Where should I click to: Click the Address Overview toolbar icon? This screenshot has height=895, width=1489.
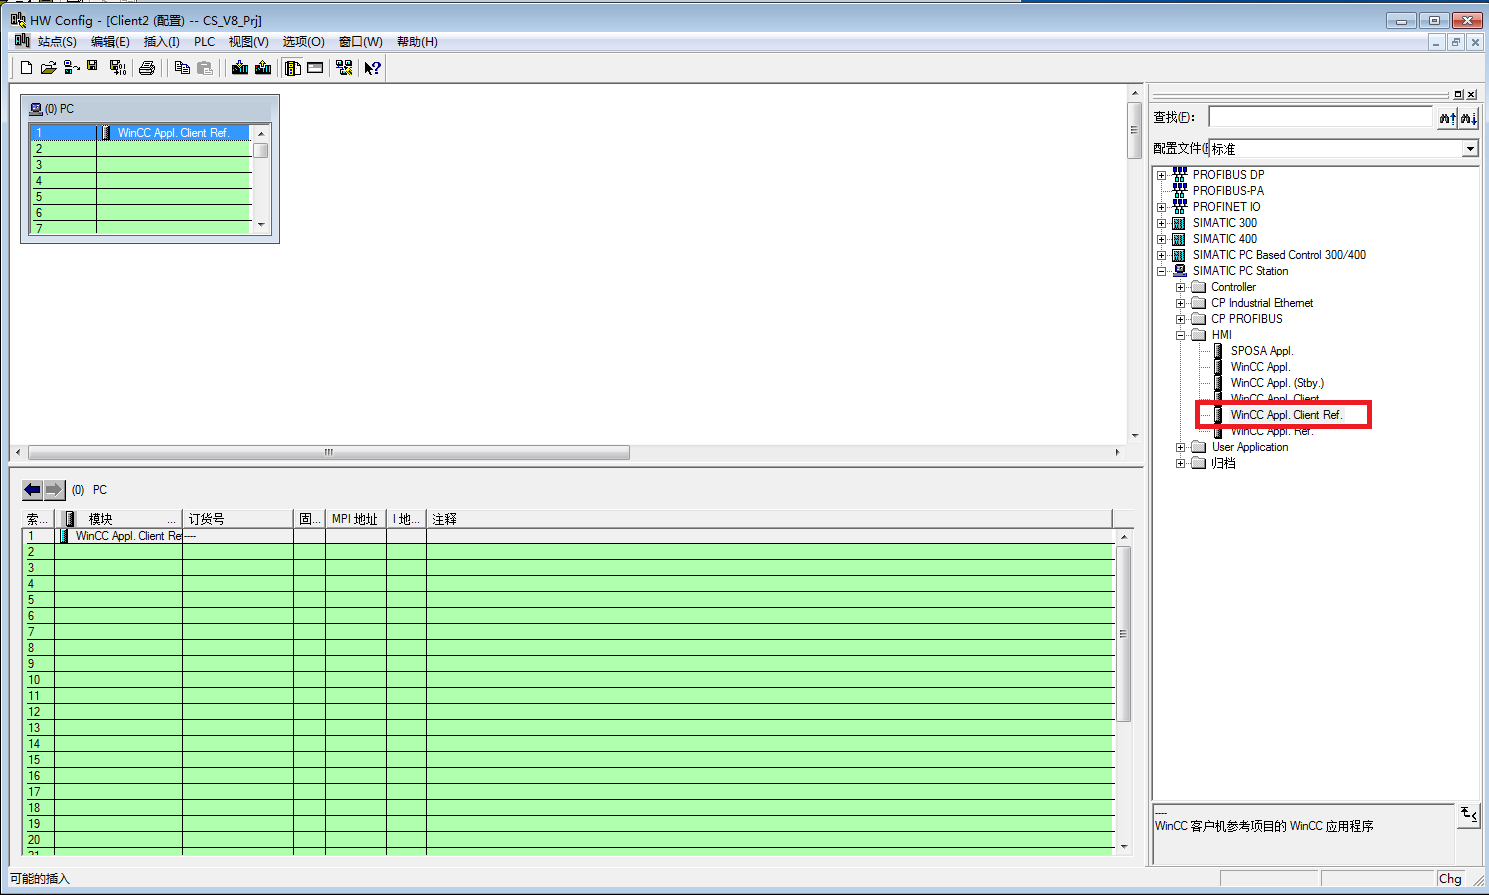click(x=315, y=68)
